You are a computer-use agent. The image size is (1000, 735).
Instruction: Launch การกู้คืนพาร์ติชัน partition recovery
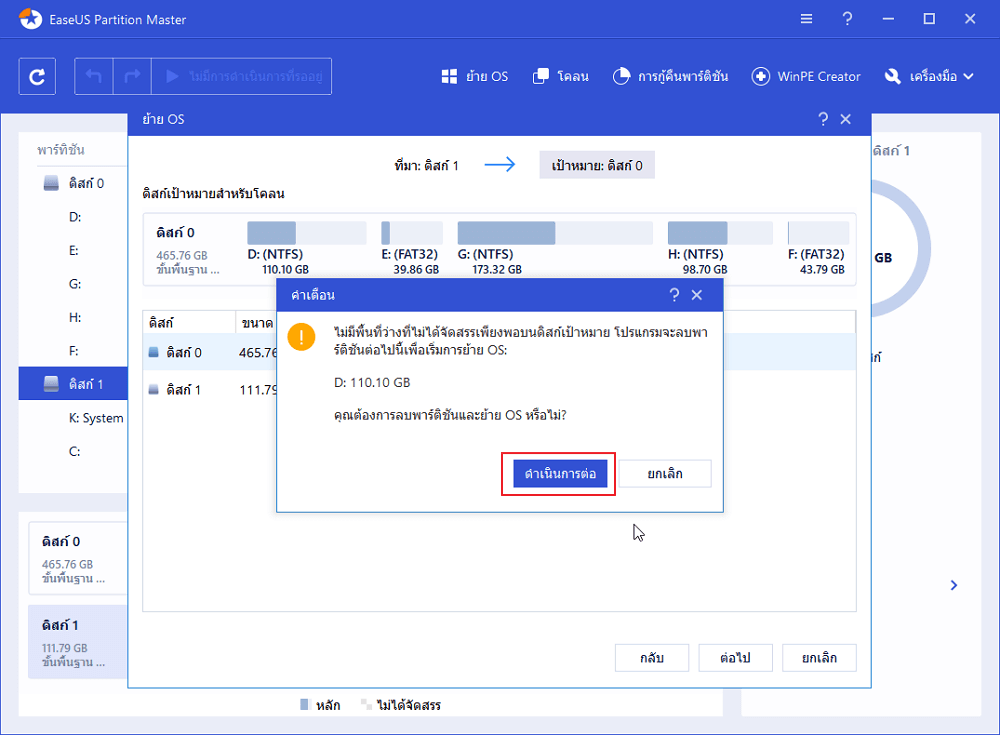pyautogui.click(x=670, y=77)
